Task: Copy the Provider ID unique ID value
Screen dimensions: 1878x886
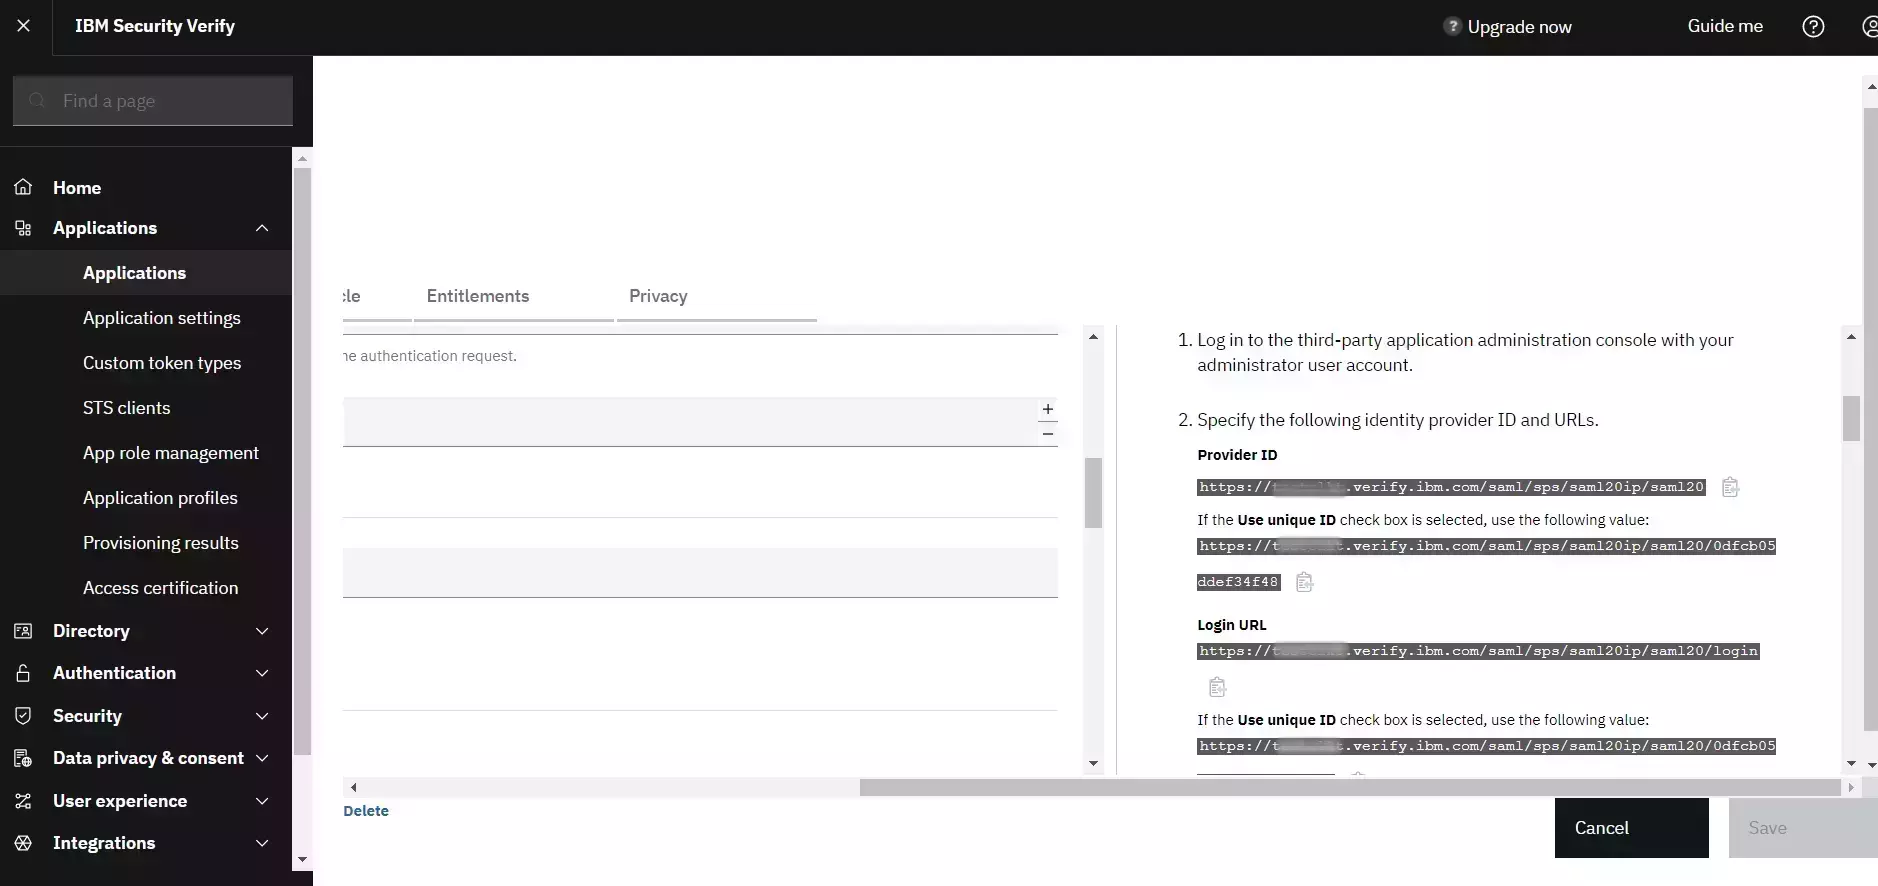Action: [1304, 582]
